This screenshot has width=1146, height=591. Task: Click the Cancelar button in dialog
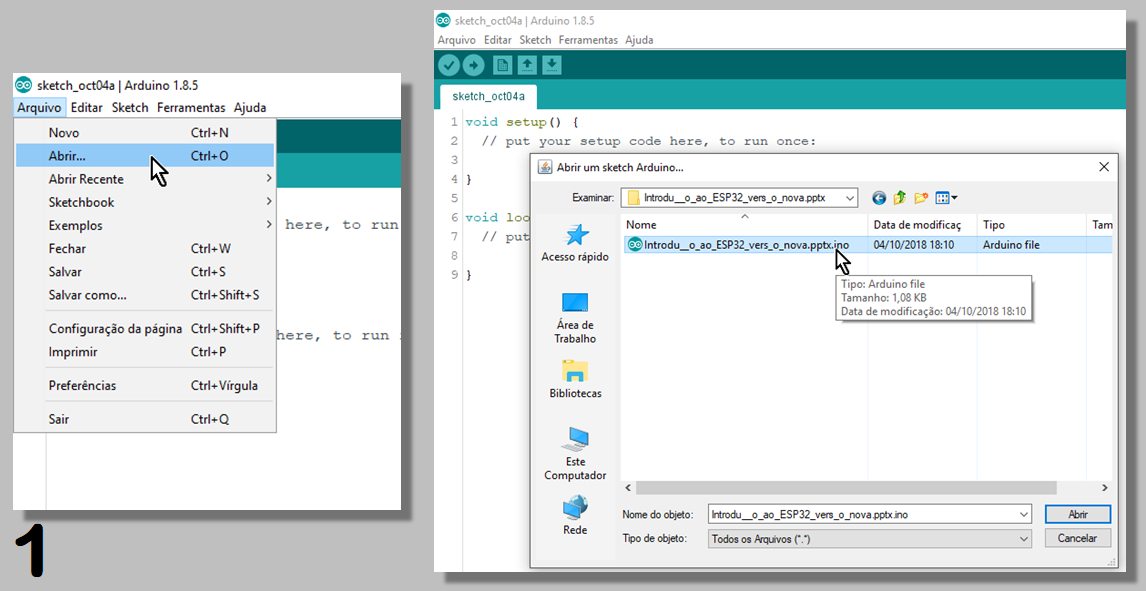tap(1078, 538)
